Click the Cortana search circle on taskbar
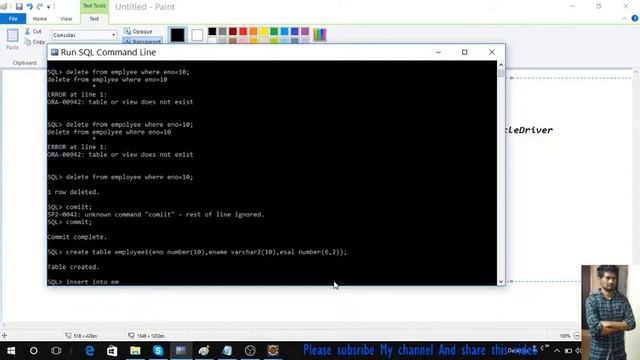The height and width of the screenshot is (360, 640). (x=33, y=350)
